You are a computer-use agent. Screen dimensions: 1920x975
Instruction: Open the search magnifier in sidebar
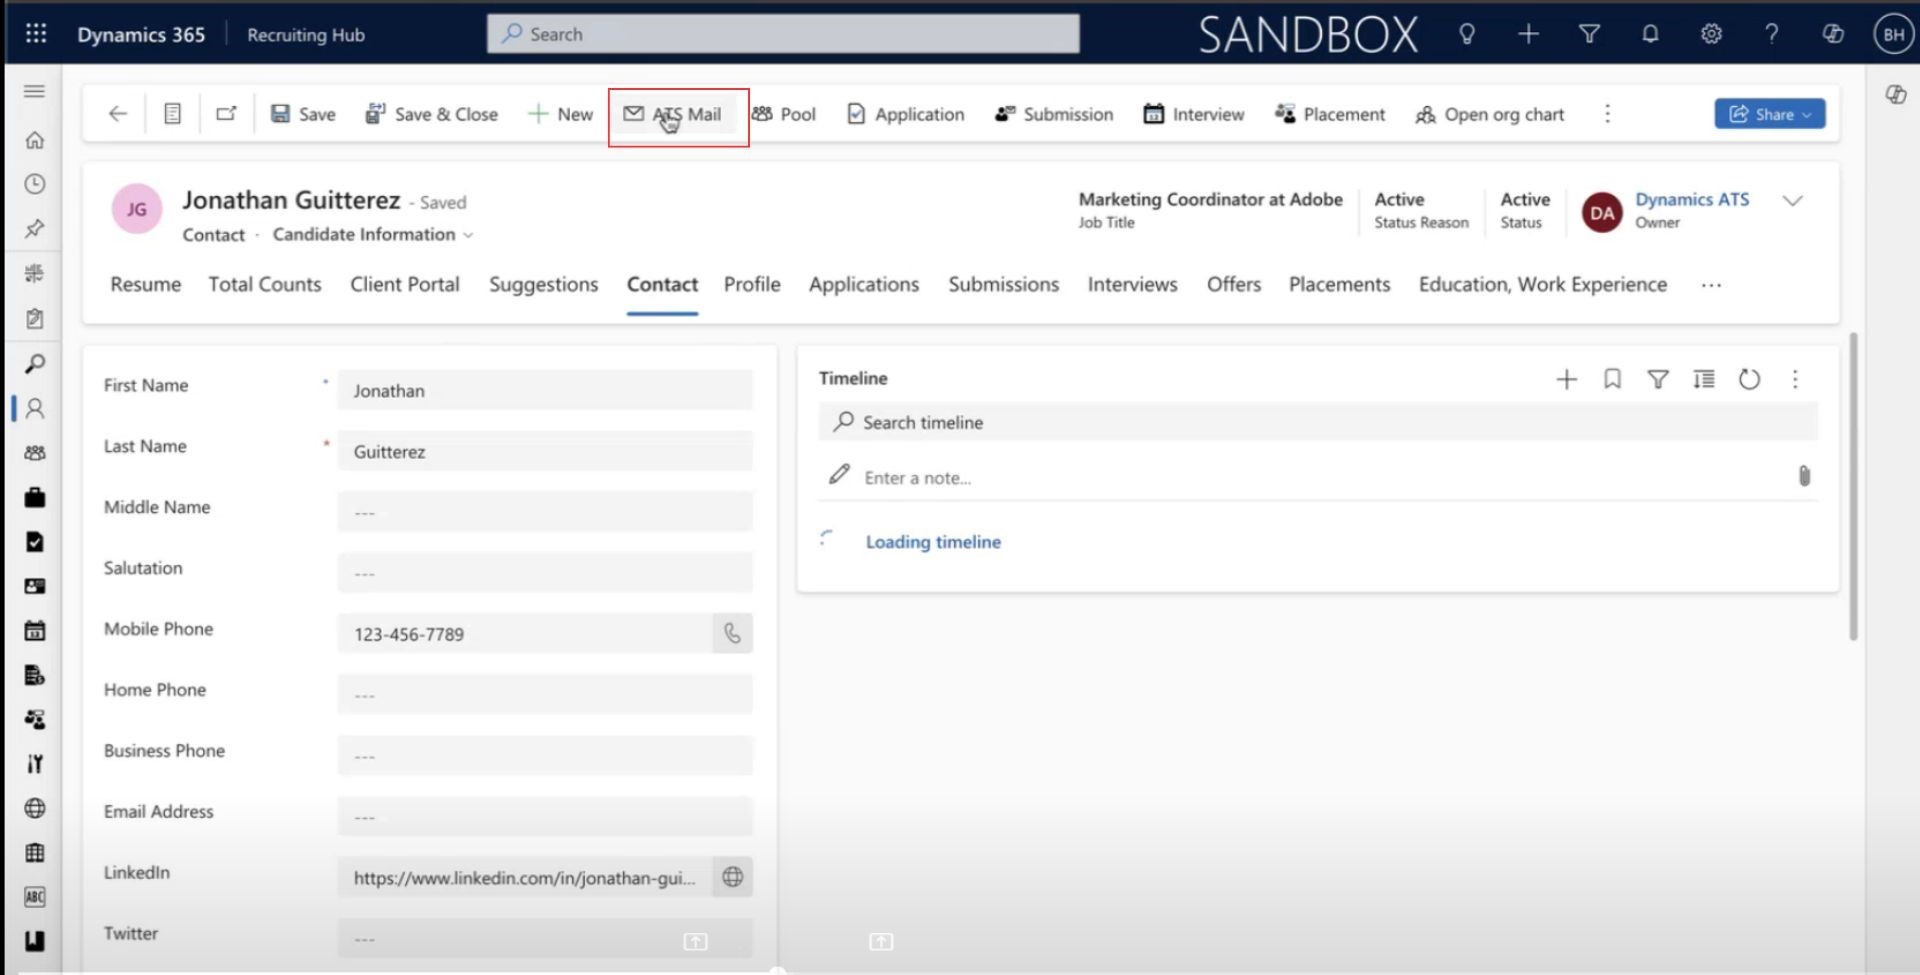pos(34,364)
